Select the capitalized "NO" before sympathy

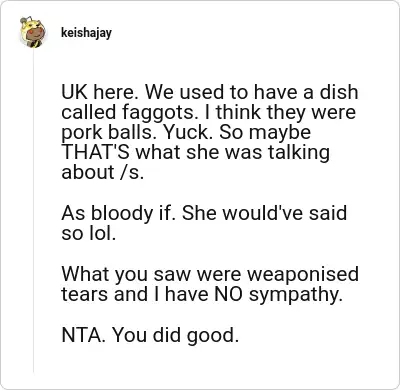[228, 294]
